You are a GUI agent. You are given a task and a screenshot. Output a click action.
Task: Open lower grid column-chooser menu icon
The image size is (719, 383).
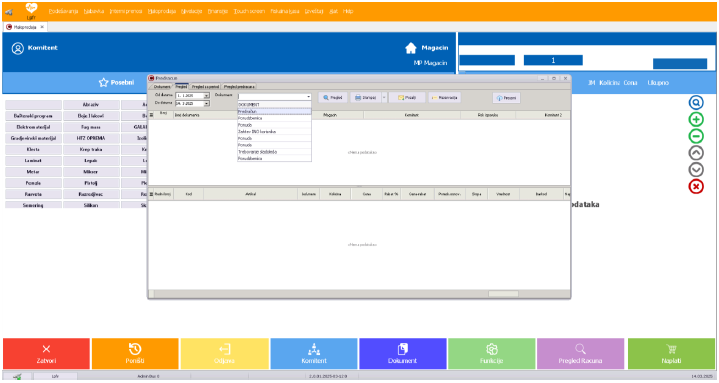click(x=151, y=194)
